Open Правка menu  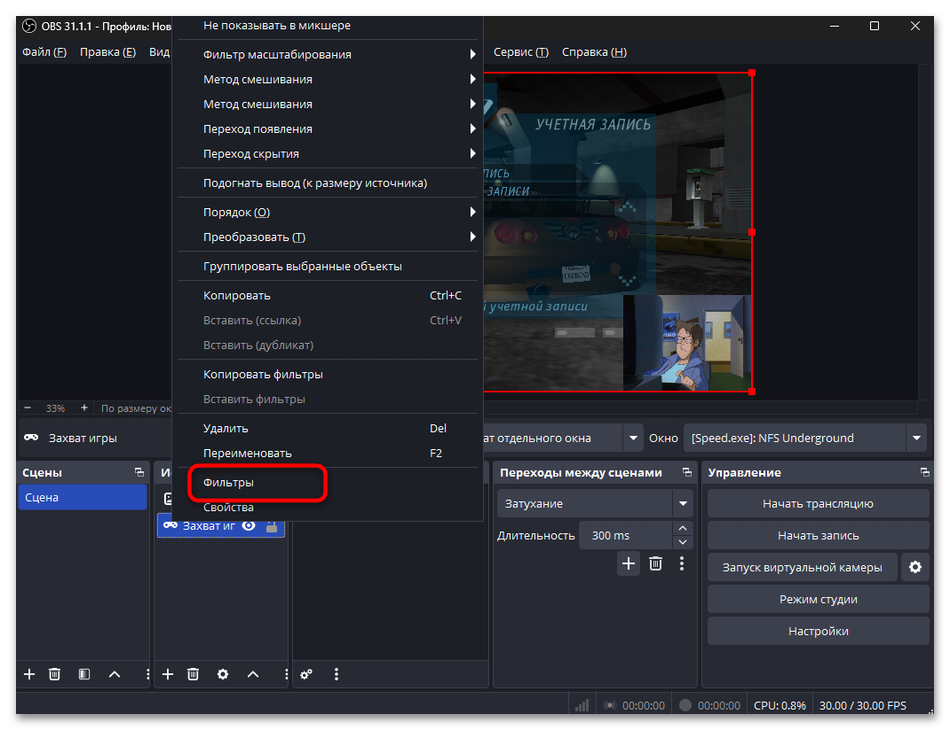(108, 52)
